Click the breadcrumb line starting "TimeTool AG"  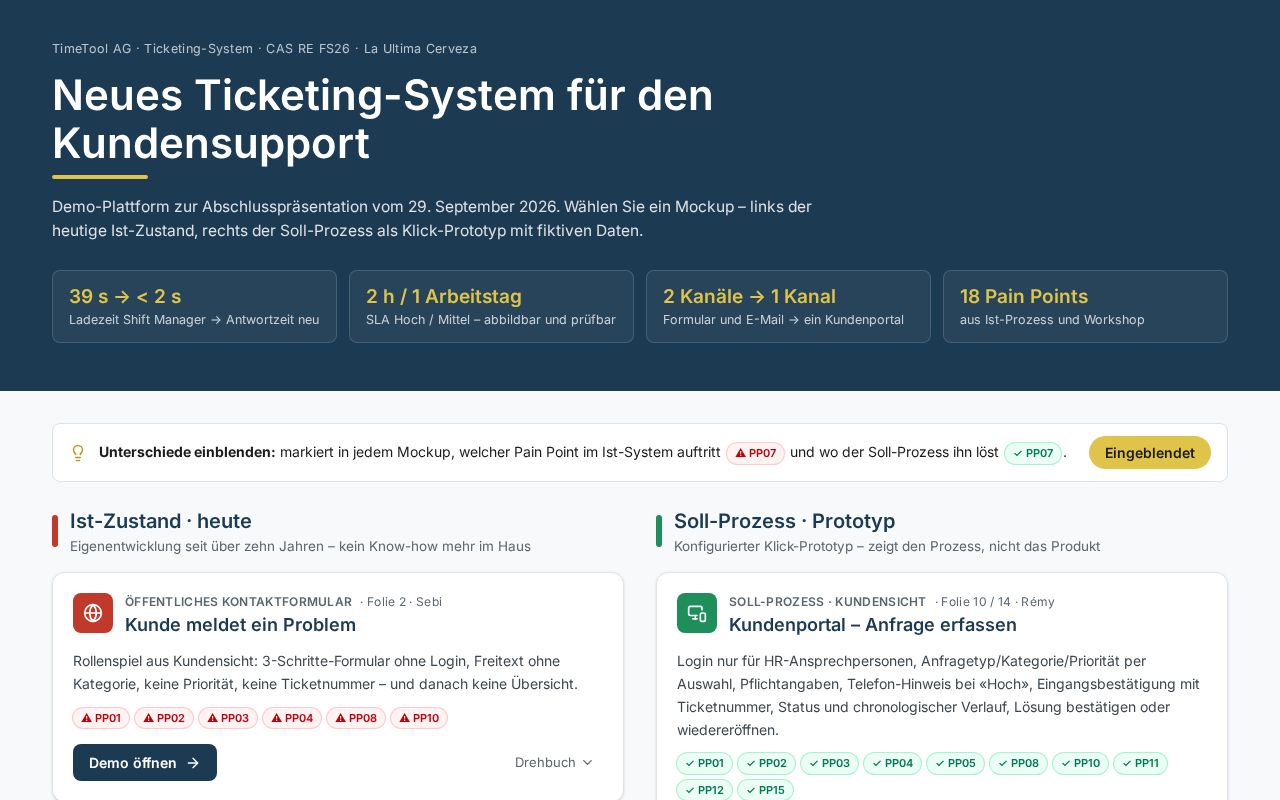pos(264,48)
